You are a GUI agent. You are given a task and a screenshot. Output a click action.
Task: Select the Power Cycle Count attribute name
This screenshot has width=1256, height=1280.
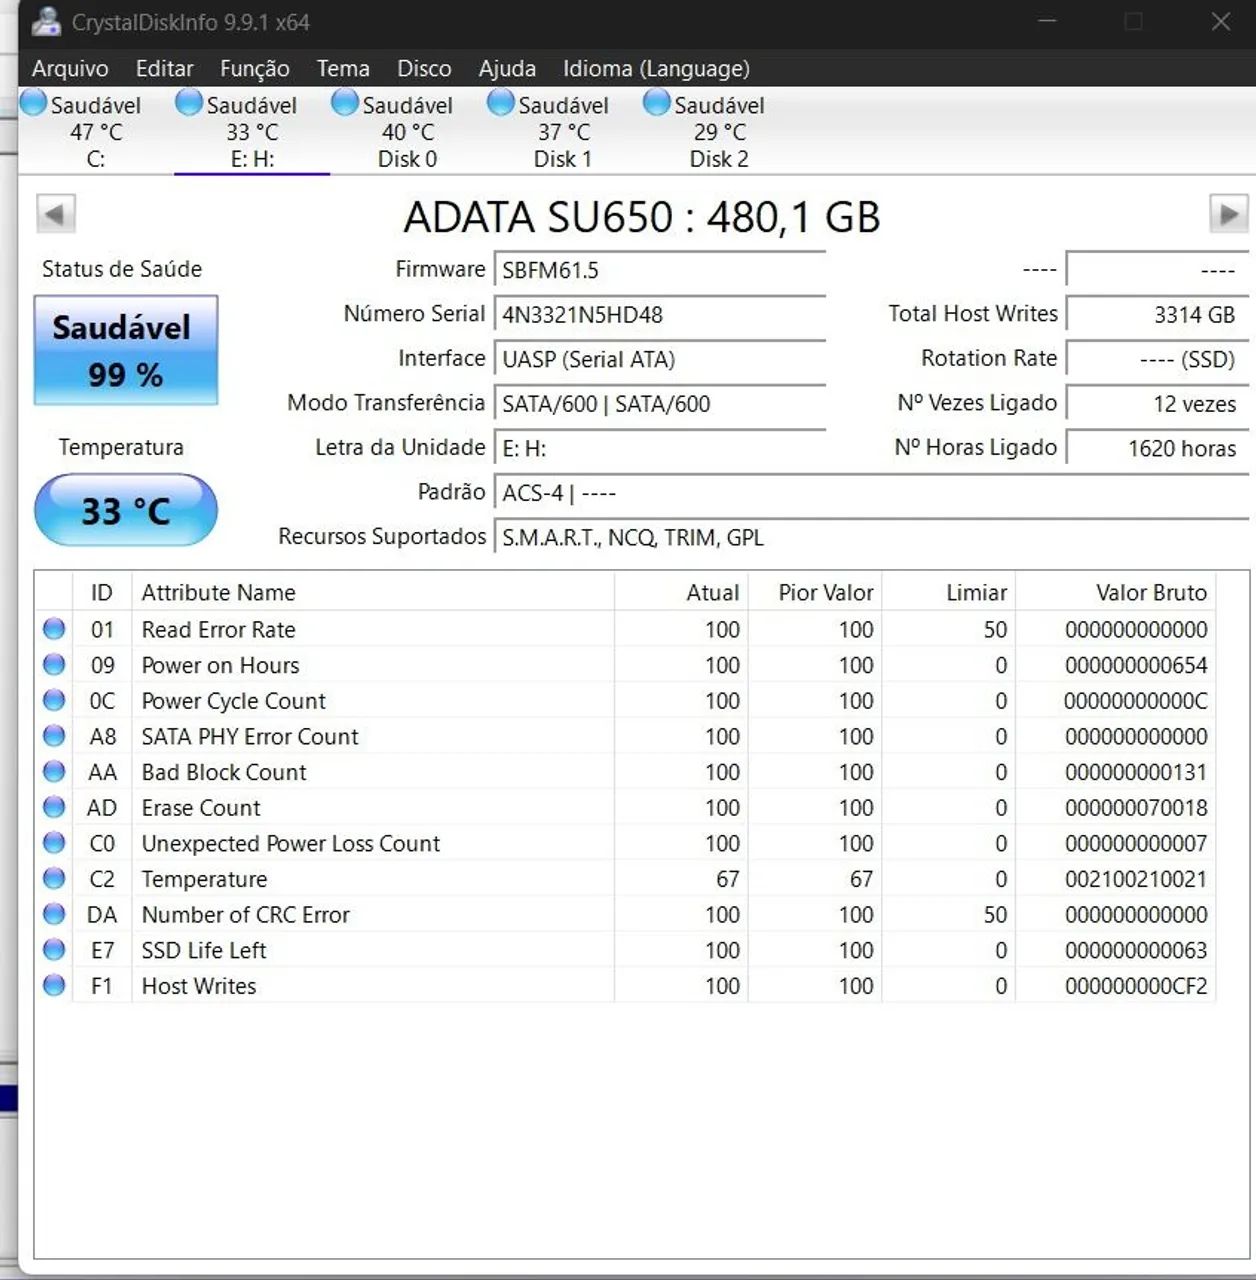pos(234,700)
